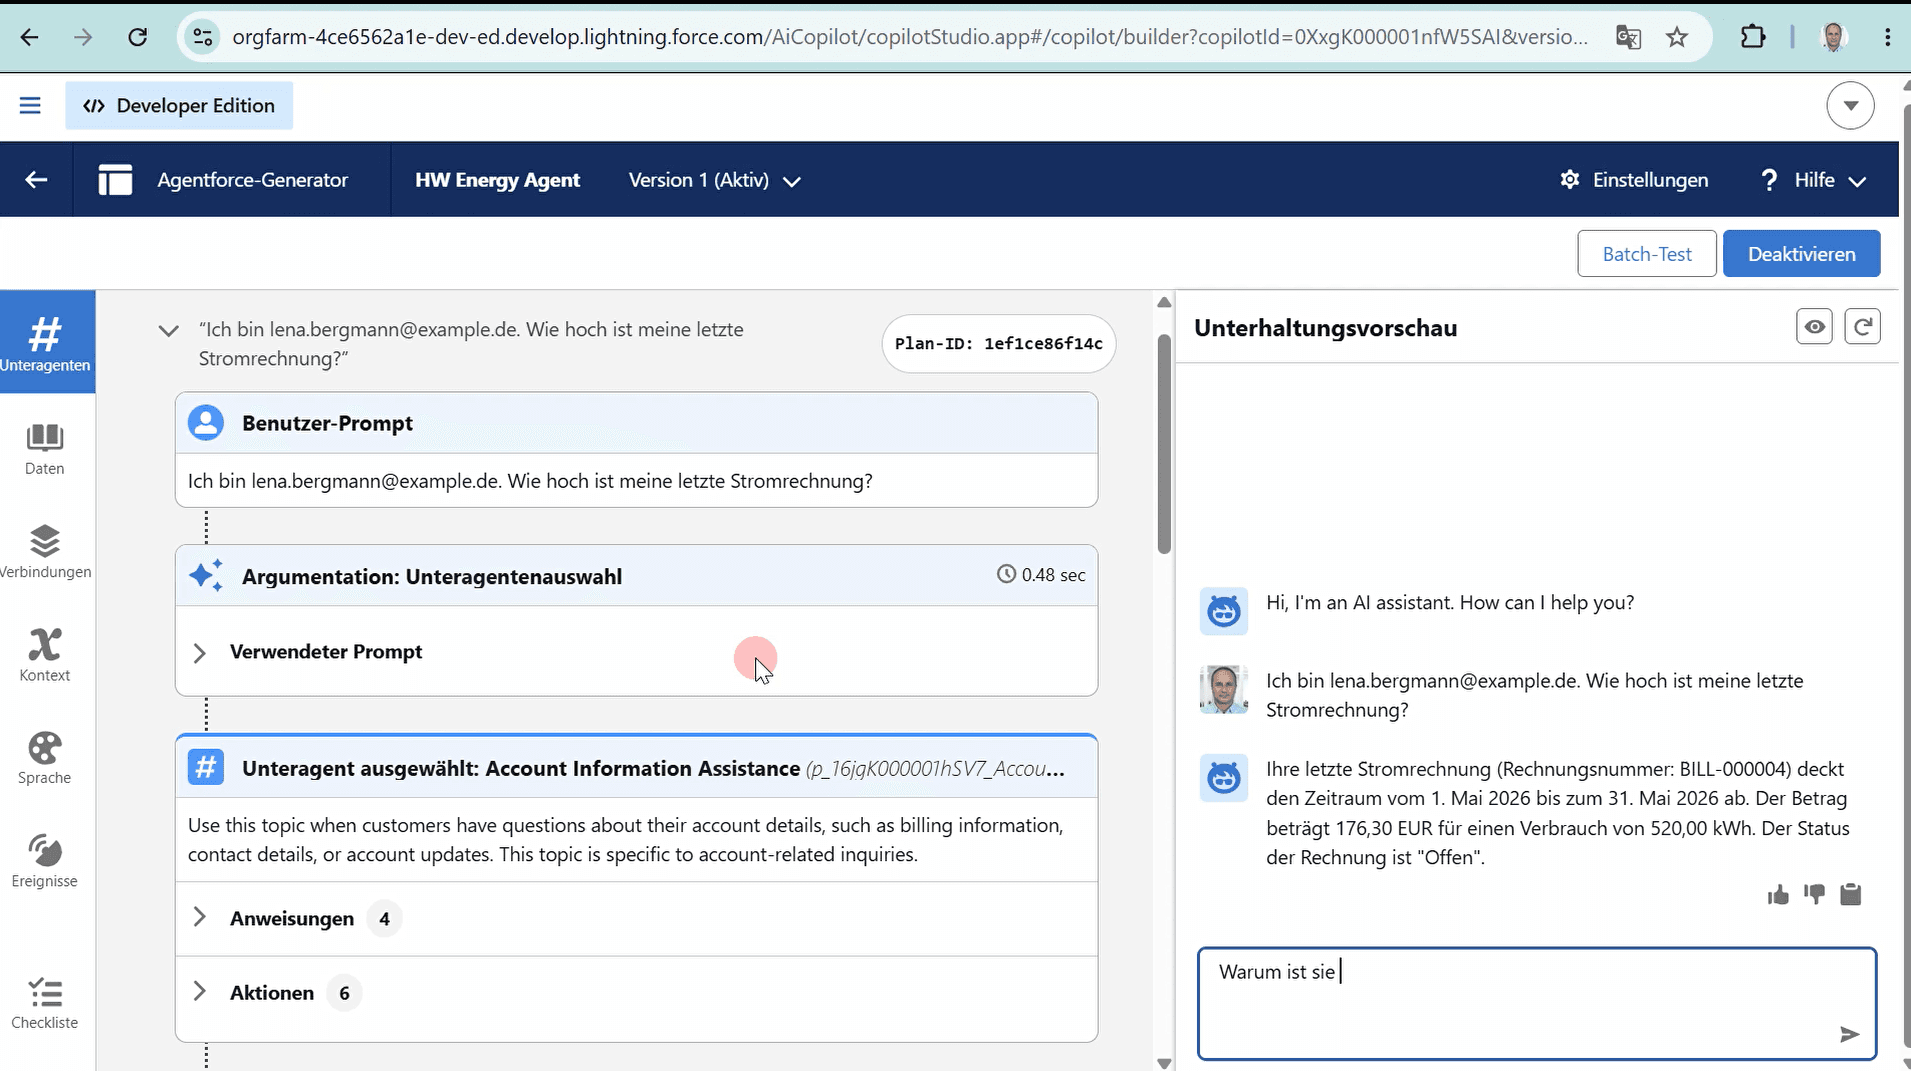Click the plan panel scroll-down arrow
1911x1071 pixels.
[1164, 1063]
